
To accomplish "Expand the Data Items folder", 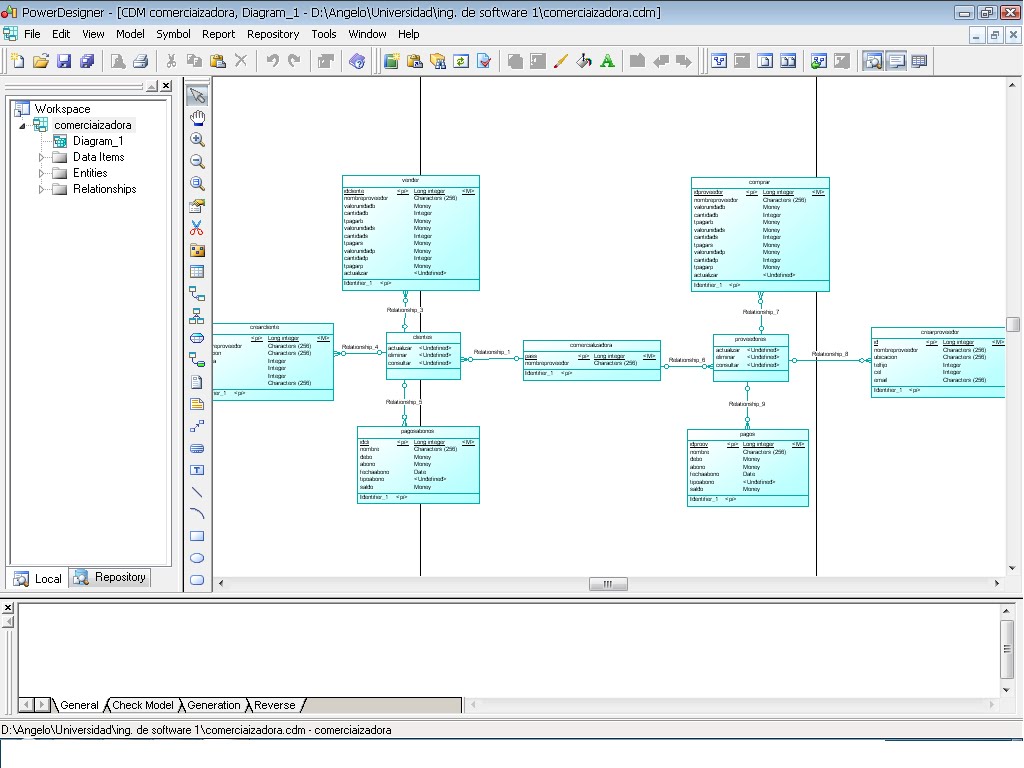I will (41, 156).
